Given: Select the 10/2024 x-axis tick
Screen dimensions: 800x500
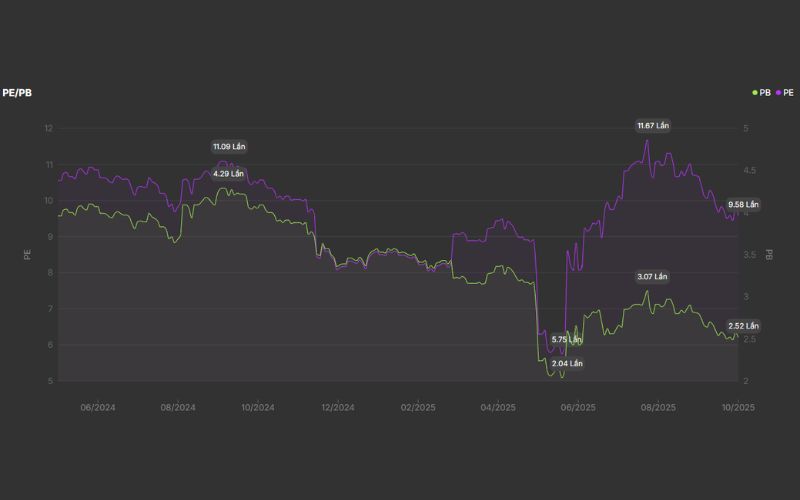Looking at the screenshot, I should pyautogui.click(x=257, y=407).
